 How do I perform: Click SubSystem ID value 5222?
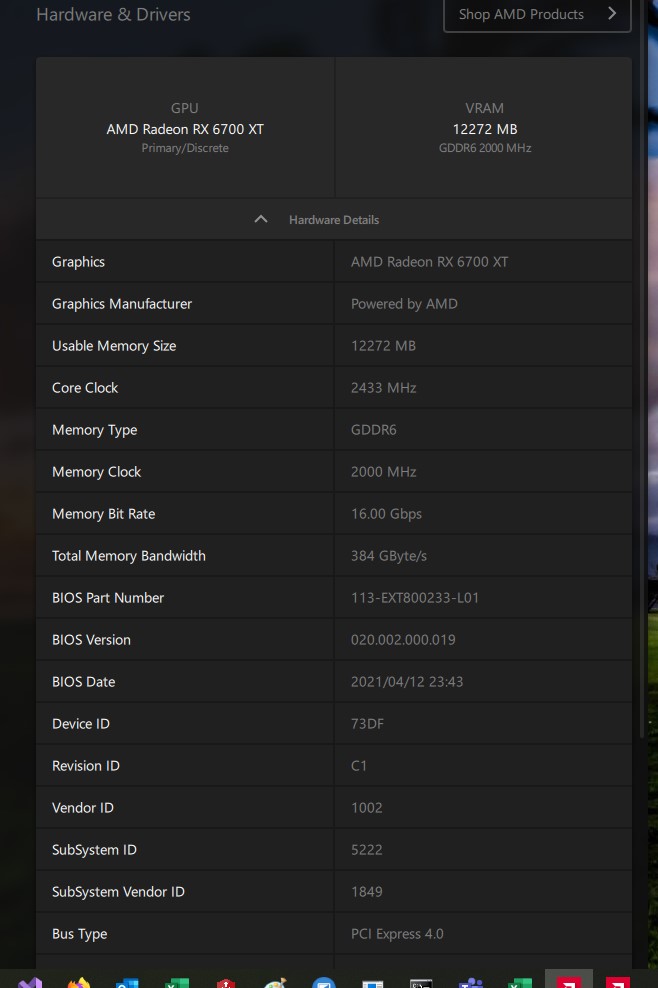click(x=367, y=850)
